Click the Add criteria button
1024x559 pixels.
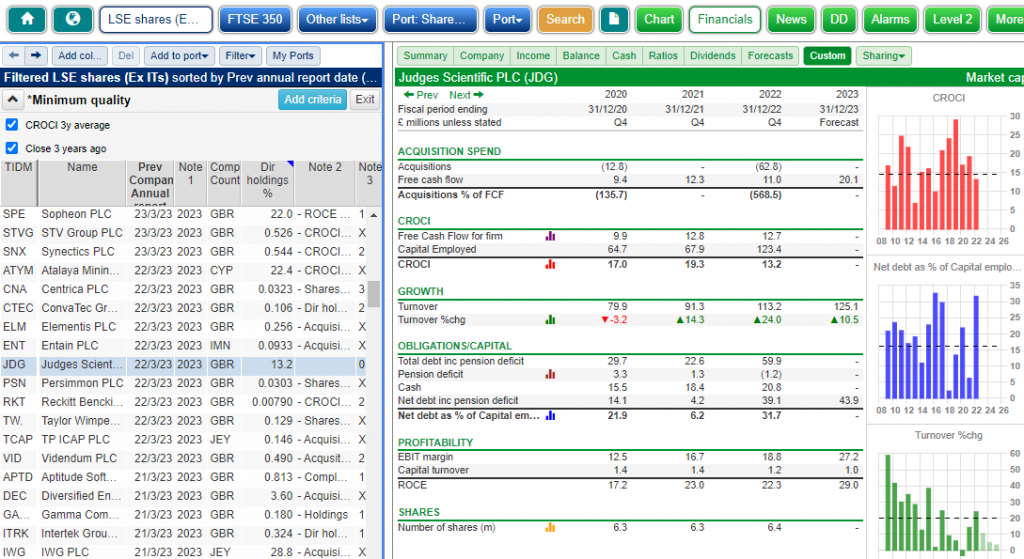point(312,99)
